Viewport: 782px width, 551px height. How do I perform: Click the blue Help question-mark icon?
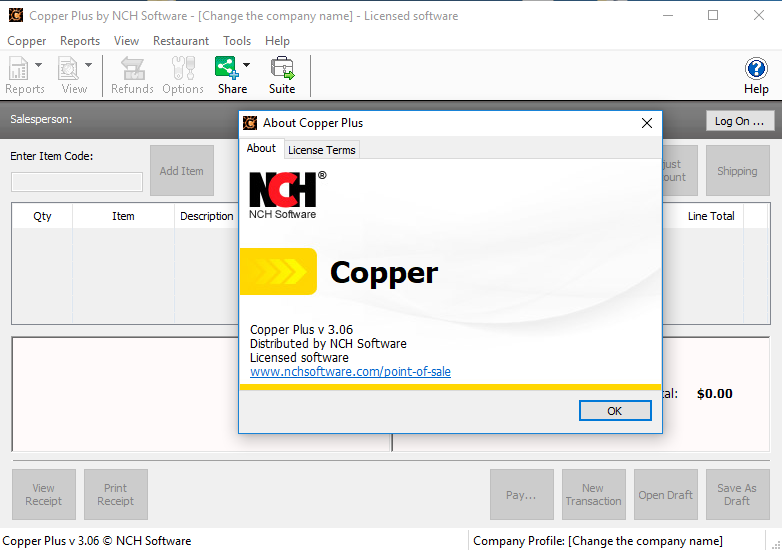pyautogui.click(x=756, y=69)
